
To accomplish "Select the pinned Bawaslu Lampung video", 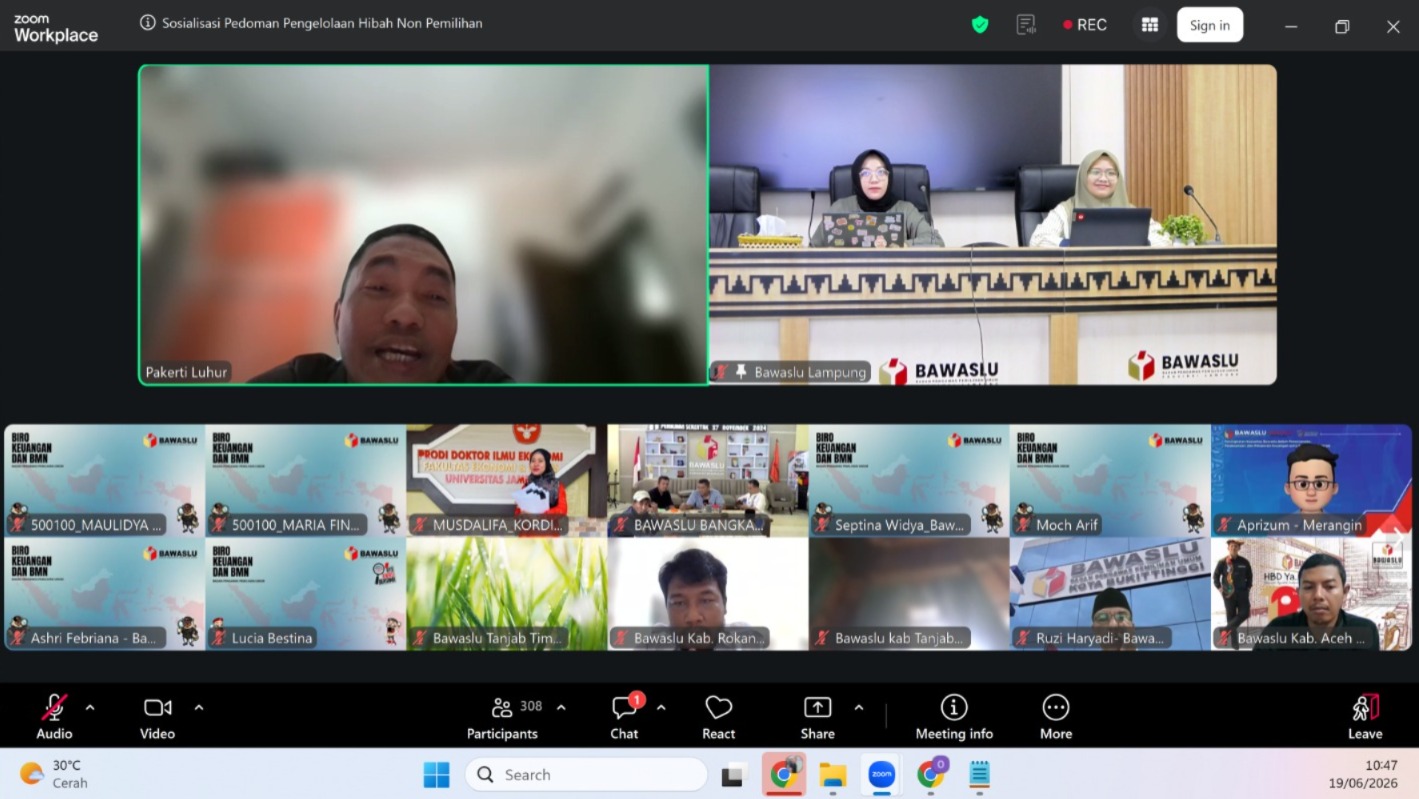I will point(993,225).
